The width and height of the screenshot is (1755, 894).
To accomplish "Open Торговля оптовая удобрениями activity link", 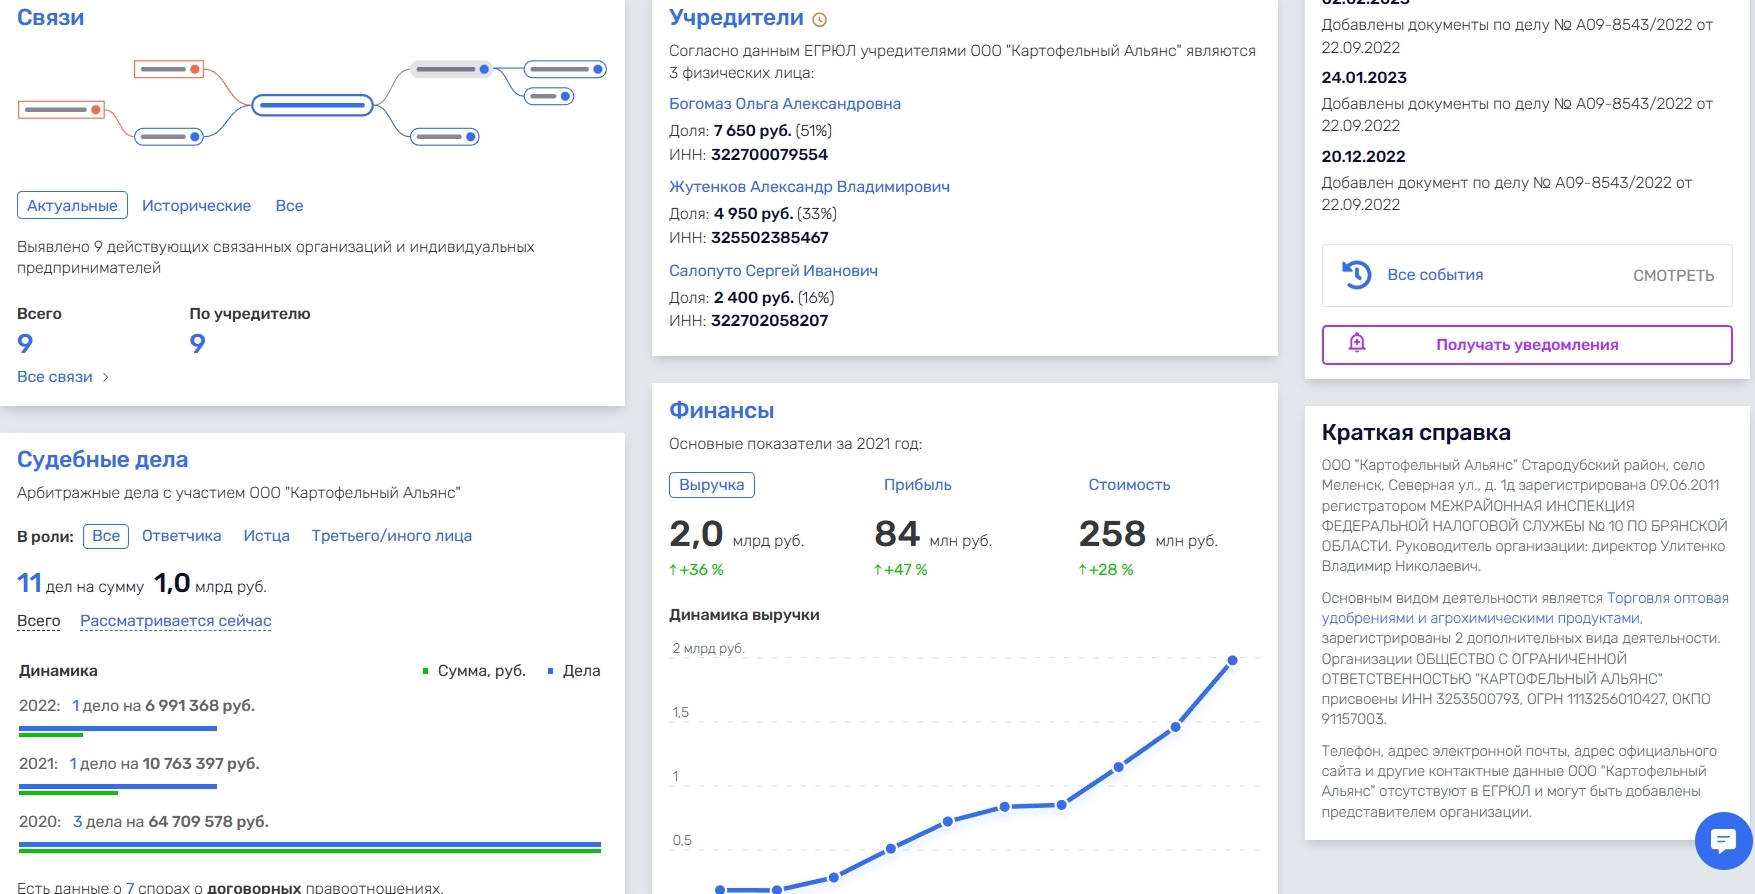I will coord(1525,608).
